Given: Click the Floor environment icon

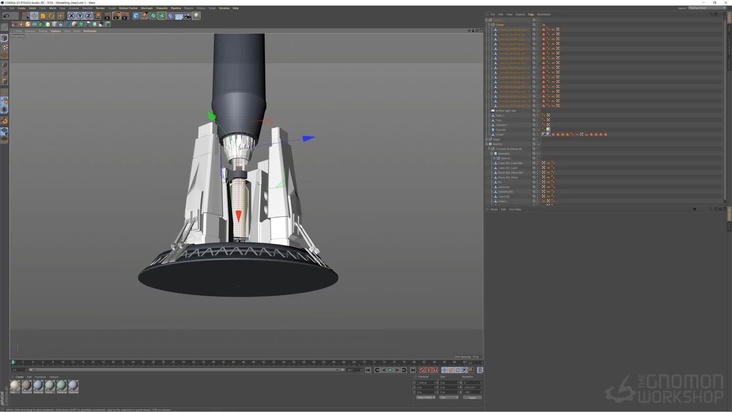Looking at the screenshot, I should coord(179,16).
